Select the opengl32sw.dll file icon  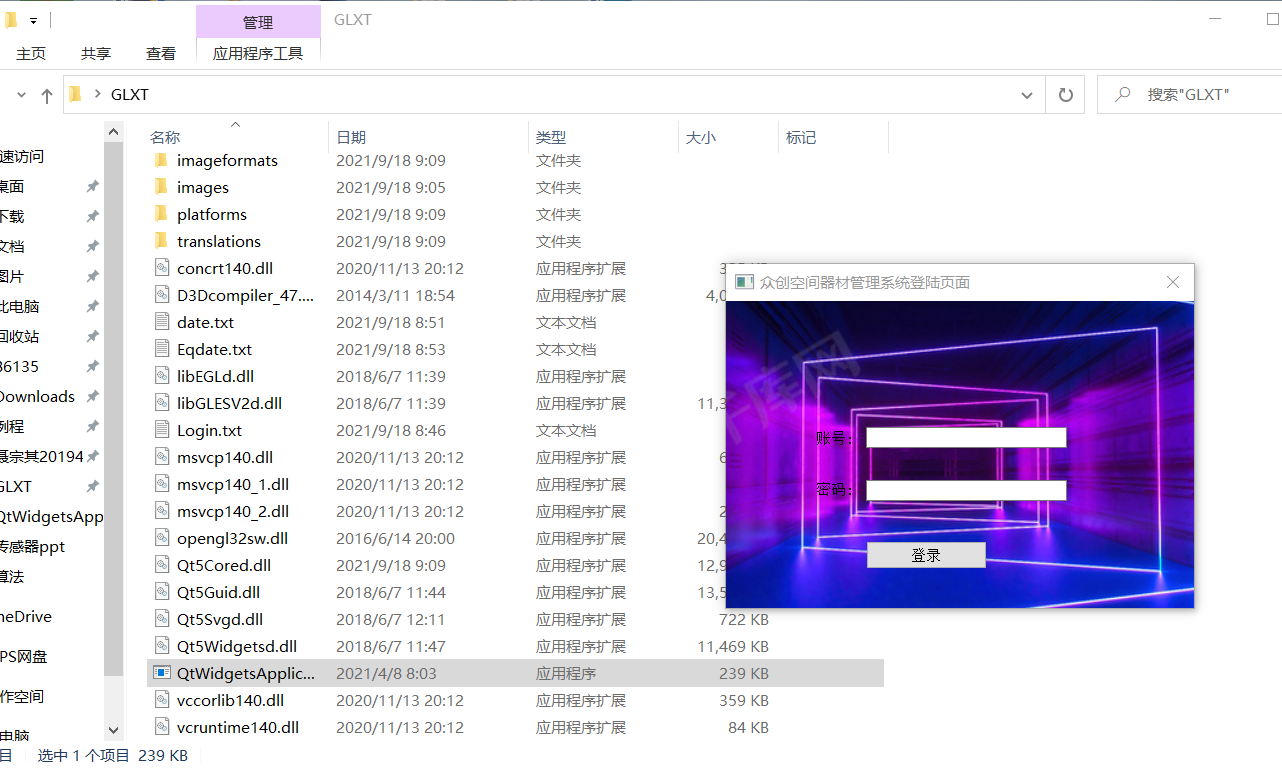[162, 538]
